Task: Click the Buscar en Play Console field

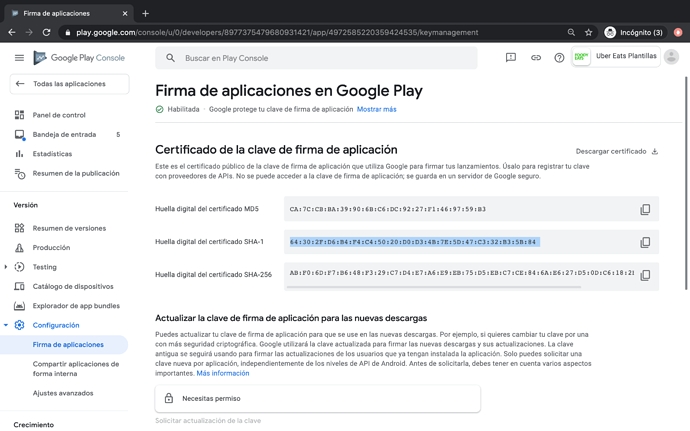Action: tap(320, 58)
